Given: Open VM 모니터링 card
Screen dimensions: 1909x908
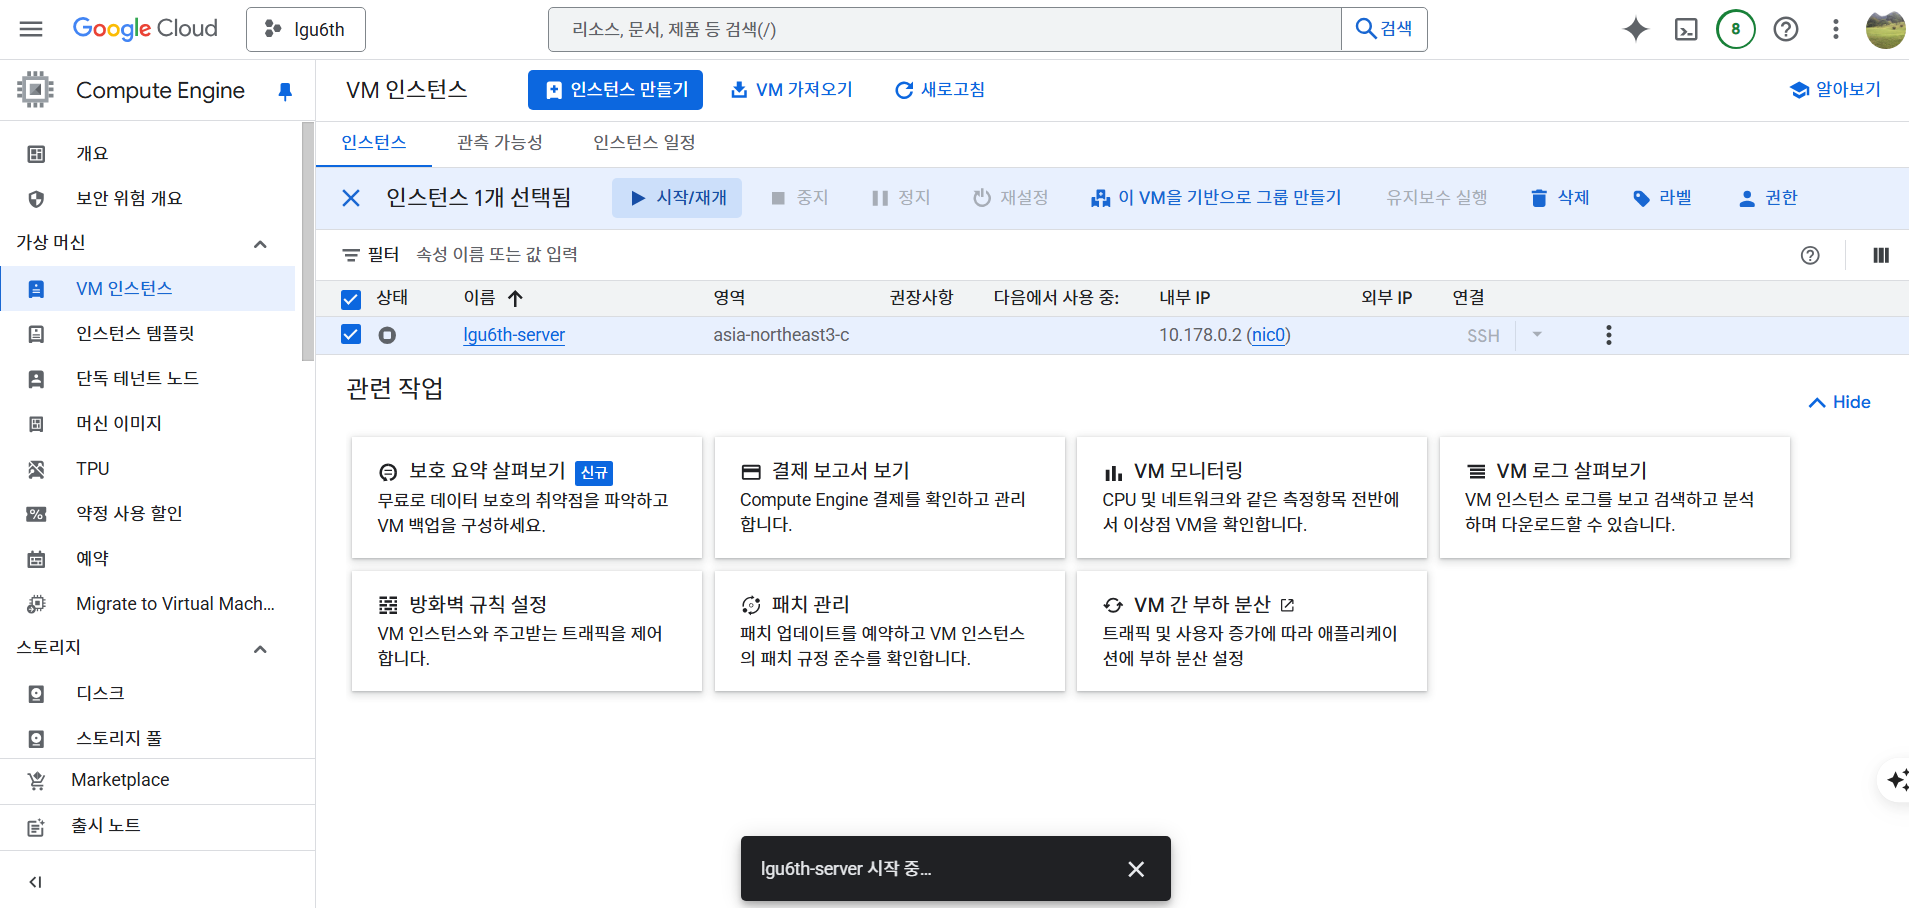Looking at the screenshot, I should tap(1252, 497).
